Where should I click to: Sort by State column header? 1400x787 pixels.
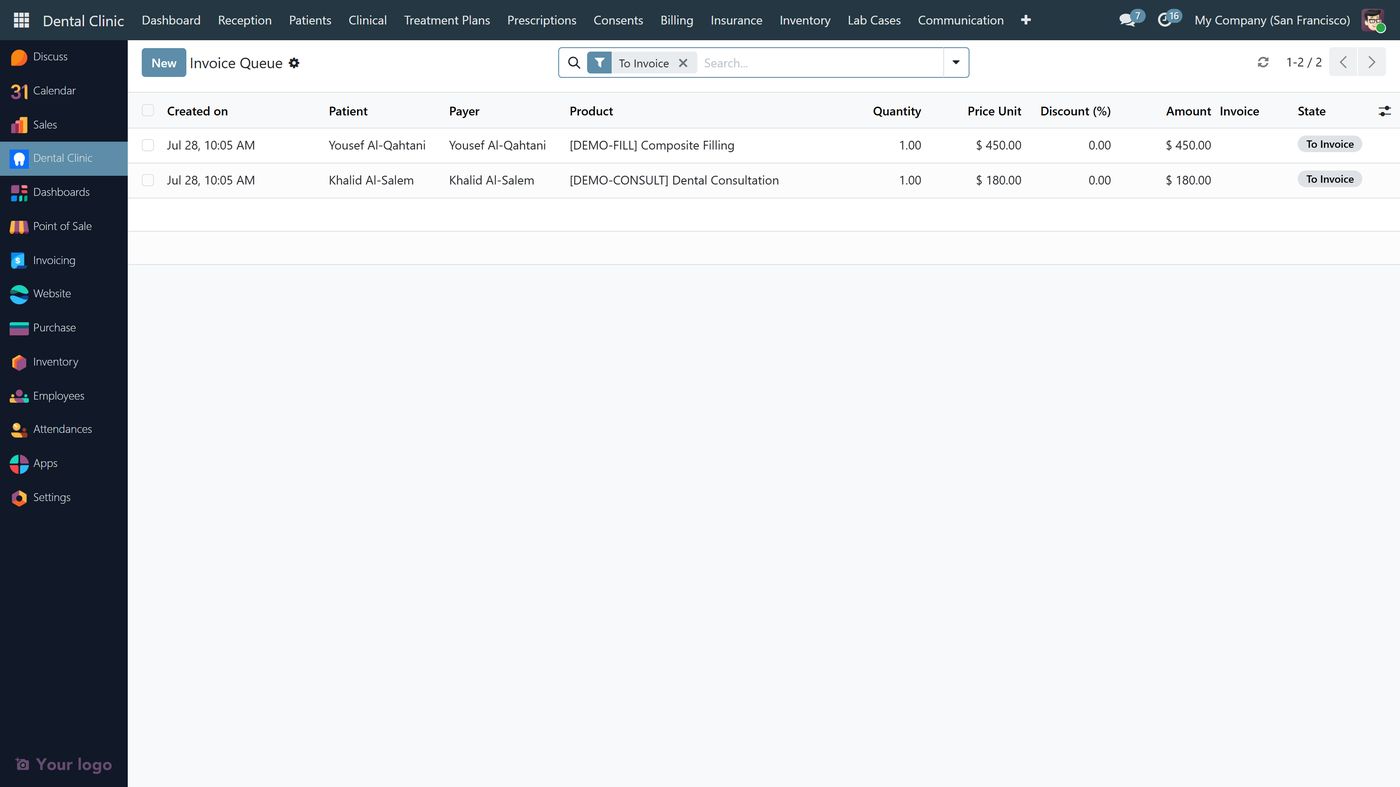click(x=1311, y=111)
